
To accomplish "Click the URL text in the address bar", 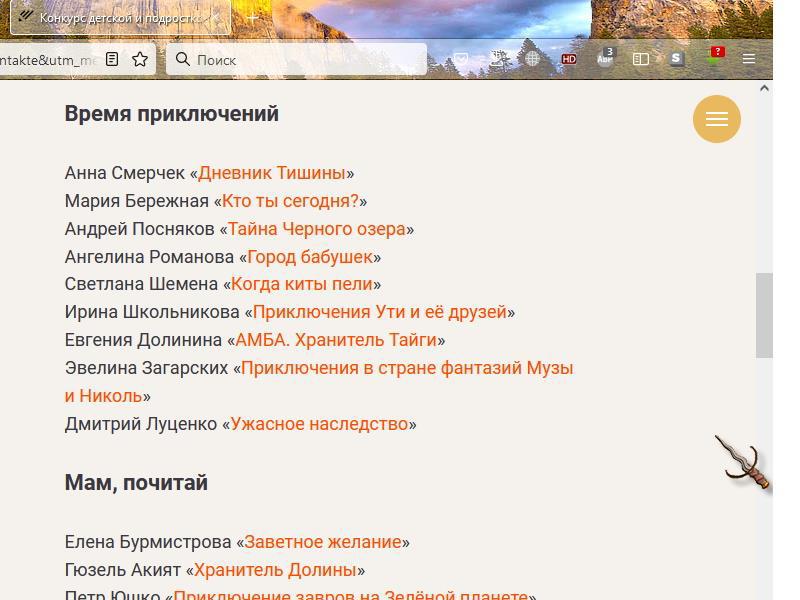I will (47, 60).
